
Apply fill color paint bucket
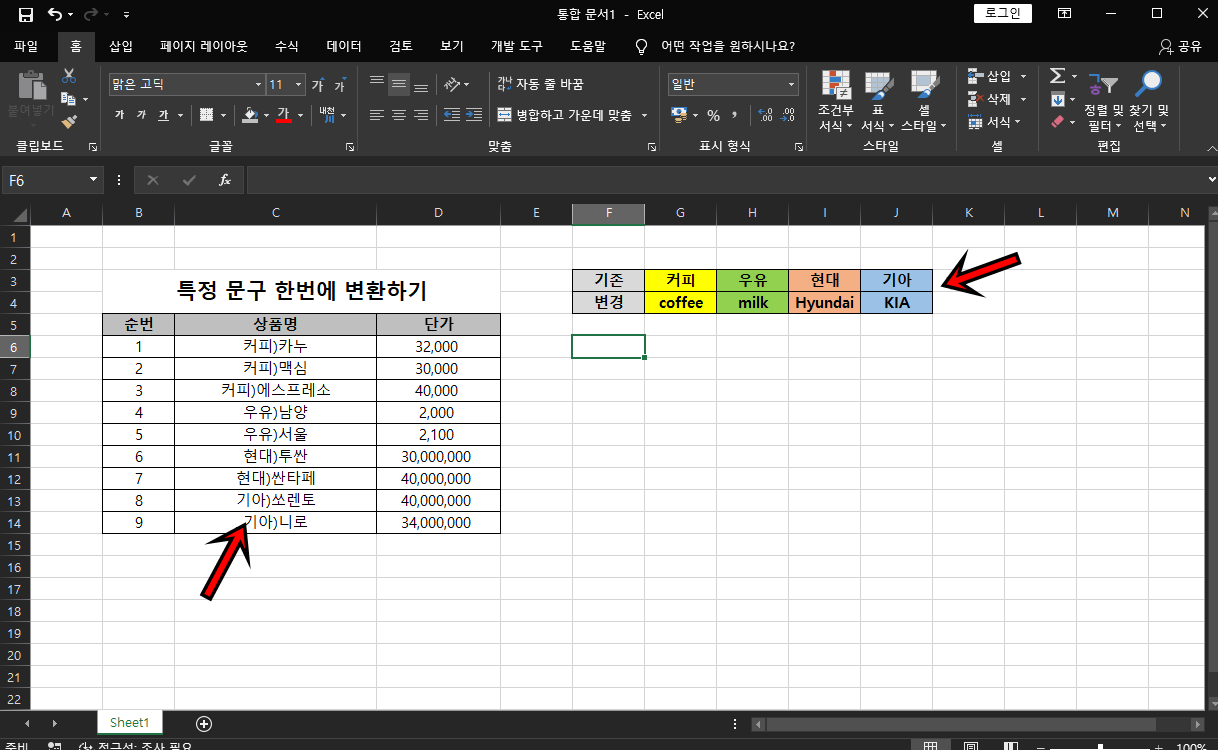click(250, 115)
